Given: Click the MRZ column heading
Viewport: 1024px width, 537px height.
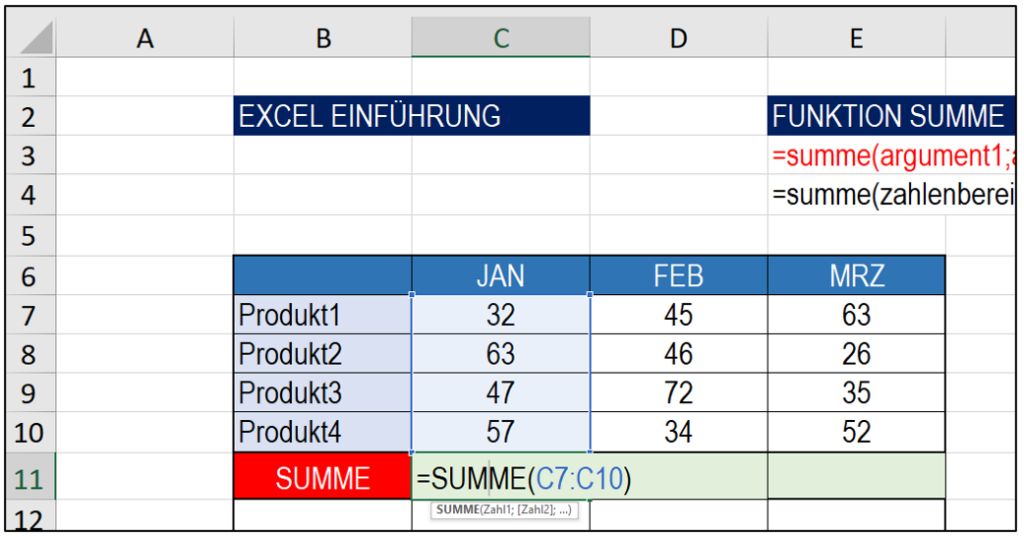Looking at the screenshot, I should click(856, 276).
